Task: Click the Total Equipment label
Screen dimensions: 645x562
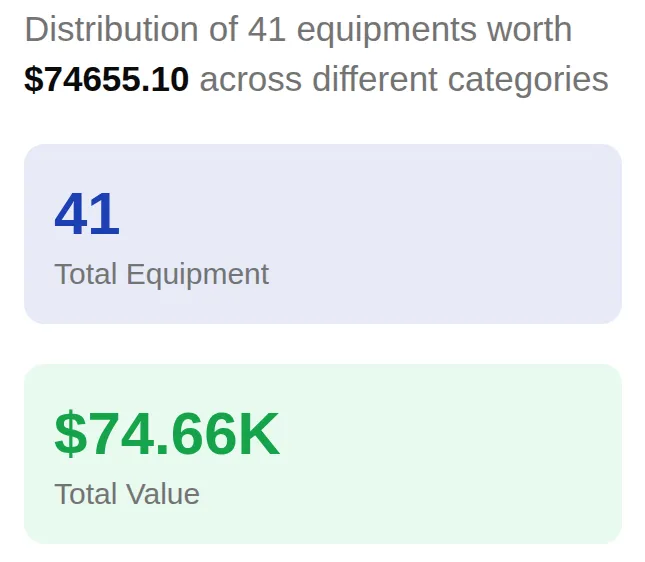Action: 161,274
